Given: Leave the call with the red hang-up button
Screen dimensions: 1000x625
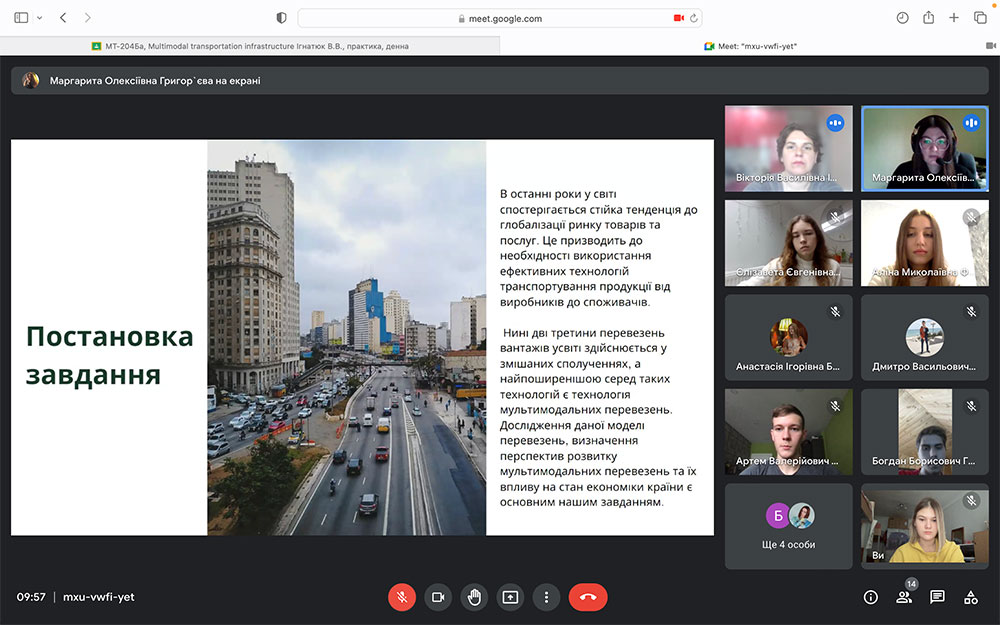Looking at the screenshot, I should (x=588, y=597).
